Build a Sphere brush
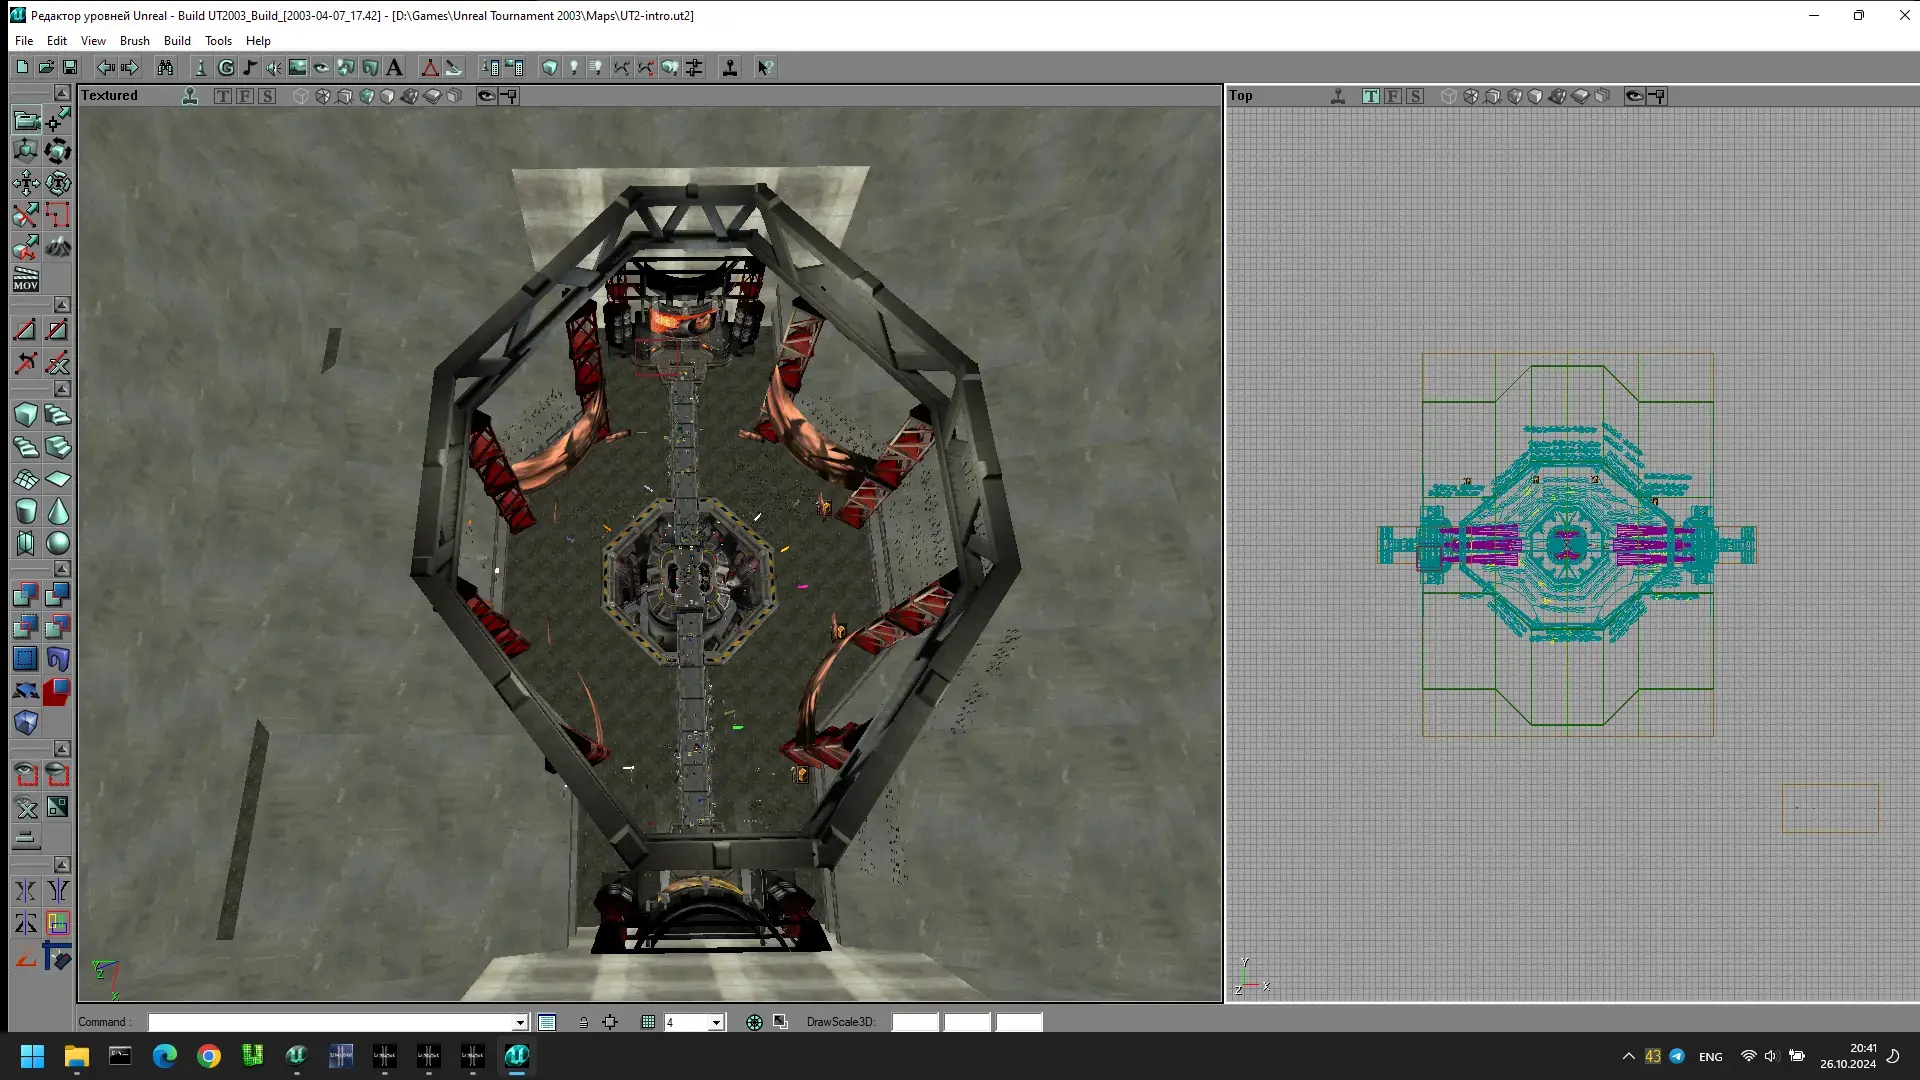 point(58,543)
